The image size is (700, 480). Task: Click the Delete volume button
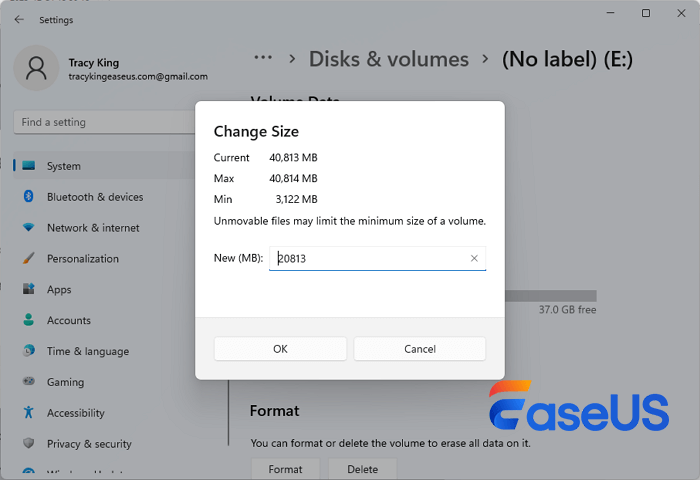click(x=362, y=469)
